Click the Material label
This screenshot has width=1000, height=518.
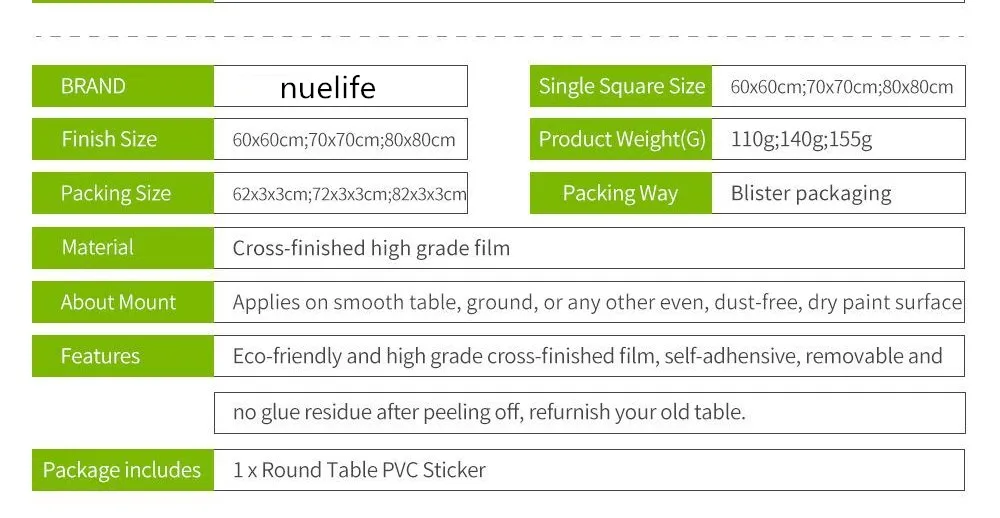coord(122,248)
